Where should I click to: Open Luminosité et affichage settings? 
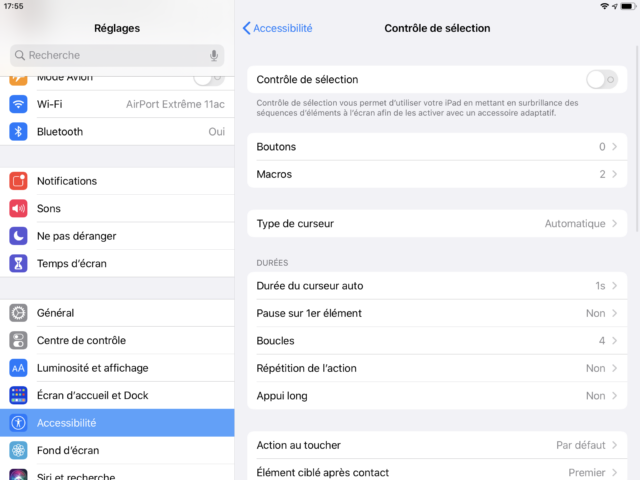[117, 368]
